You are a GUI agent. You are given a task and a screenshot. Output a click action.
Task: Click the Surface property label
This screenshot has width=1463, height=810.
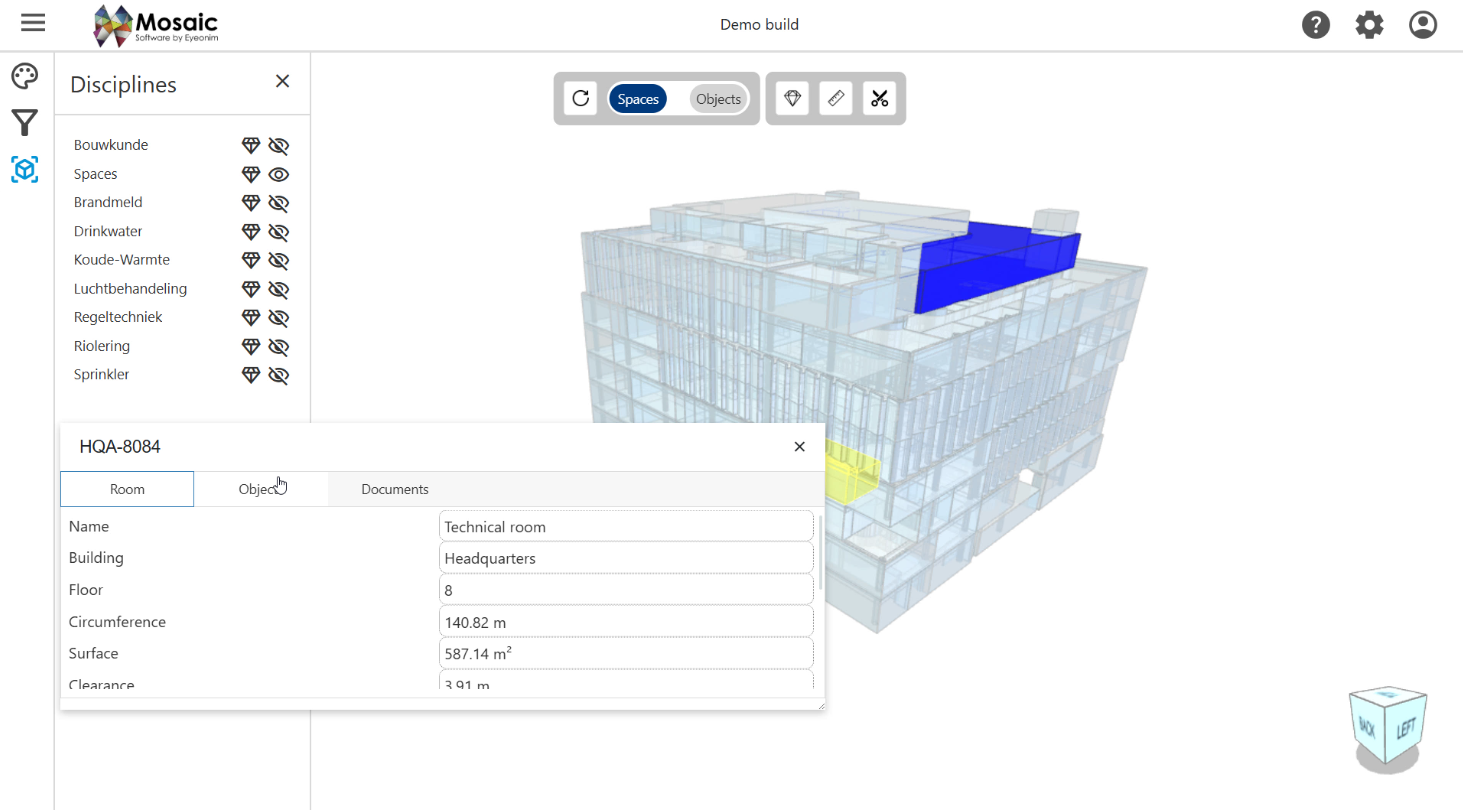94,654
